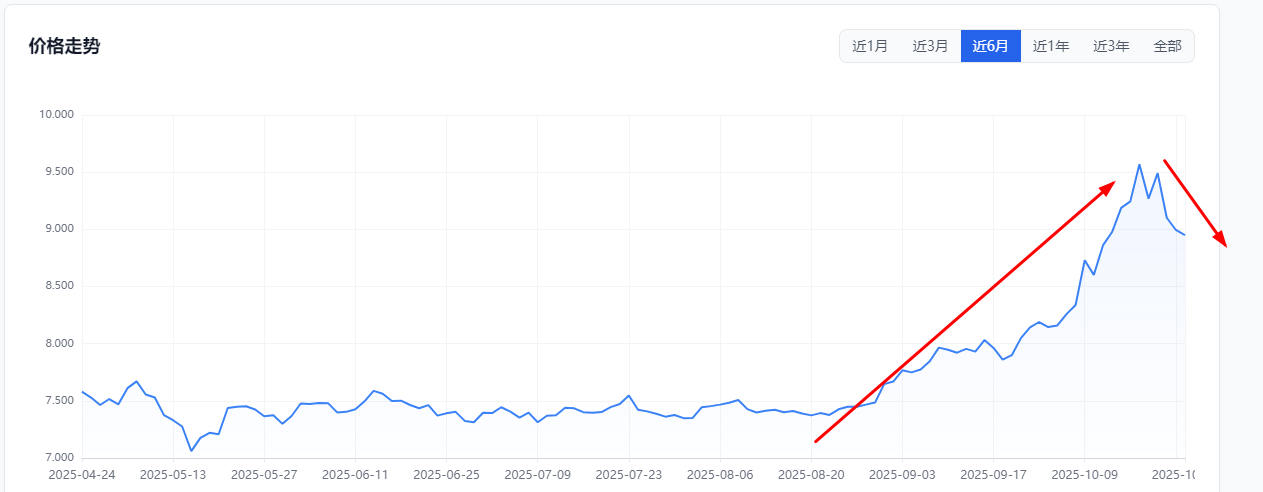Viewport: 1263px width, 492px height.
Task: Click the highest peak of the price line
Action: pos(1139,165)
